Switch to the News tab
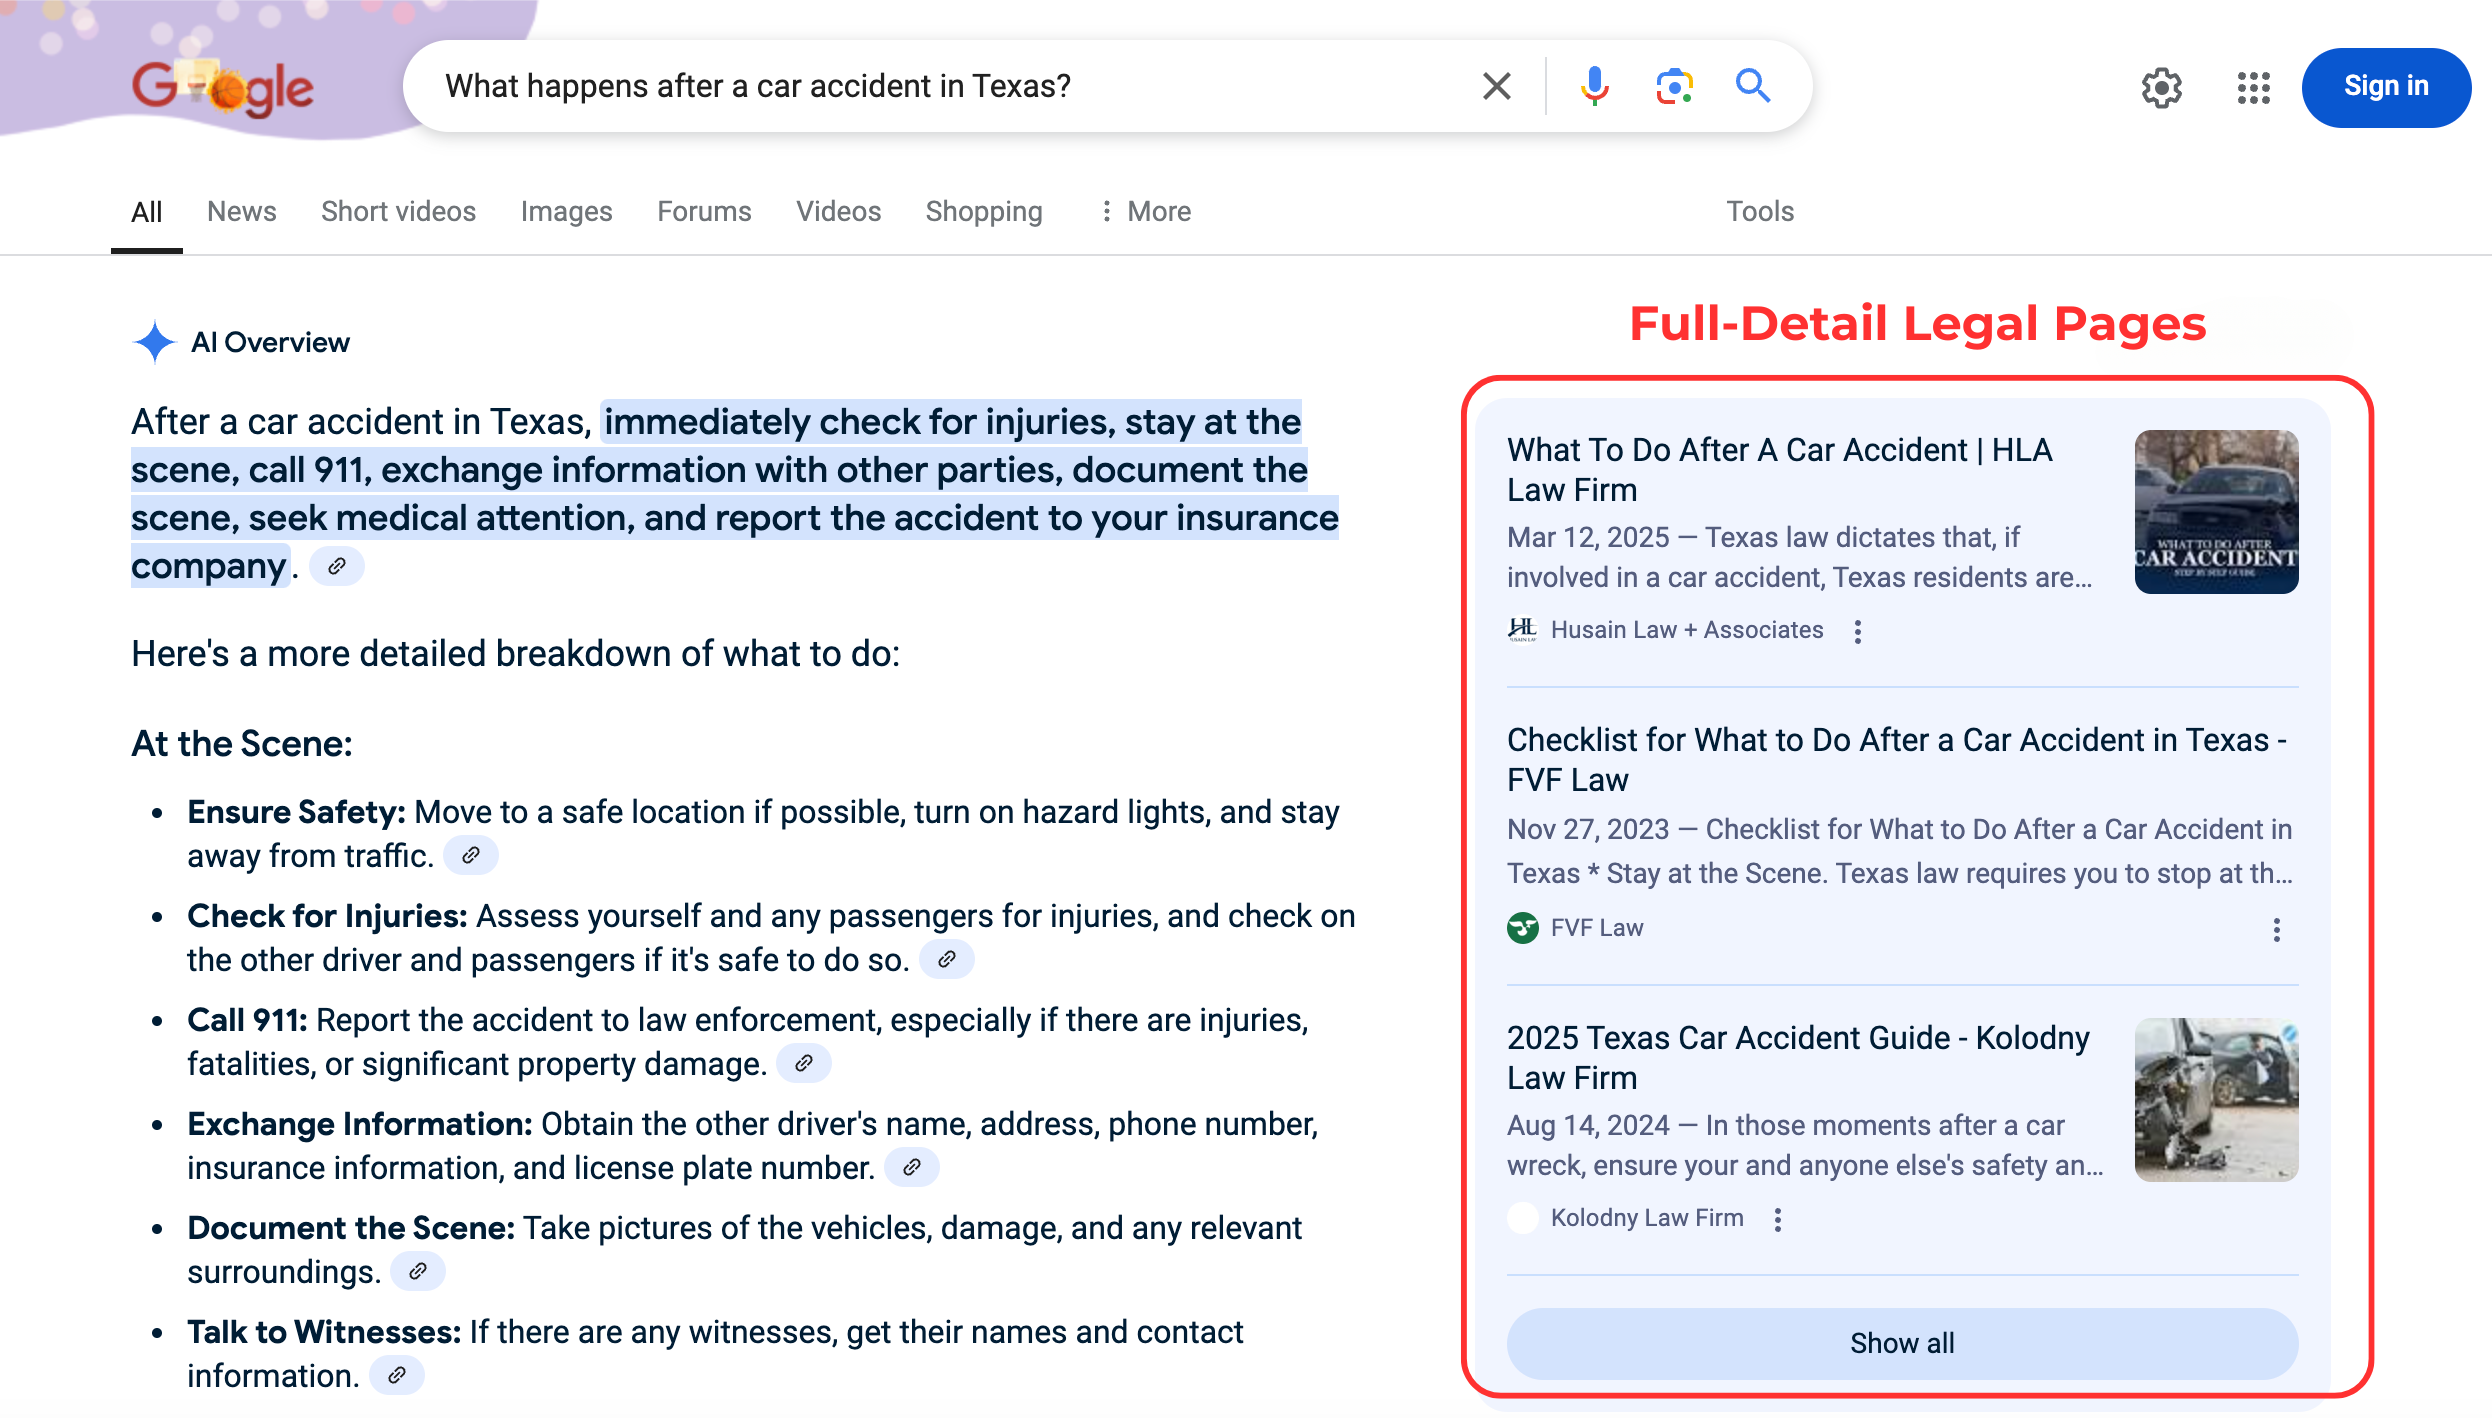Viewport: 2492px width, 1418px height. coord(241,211)
